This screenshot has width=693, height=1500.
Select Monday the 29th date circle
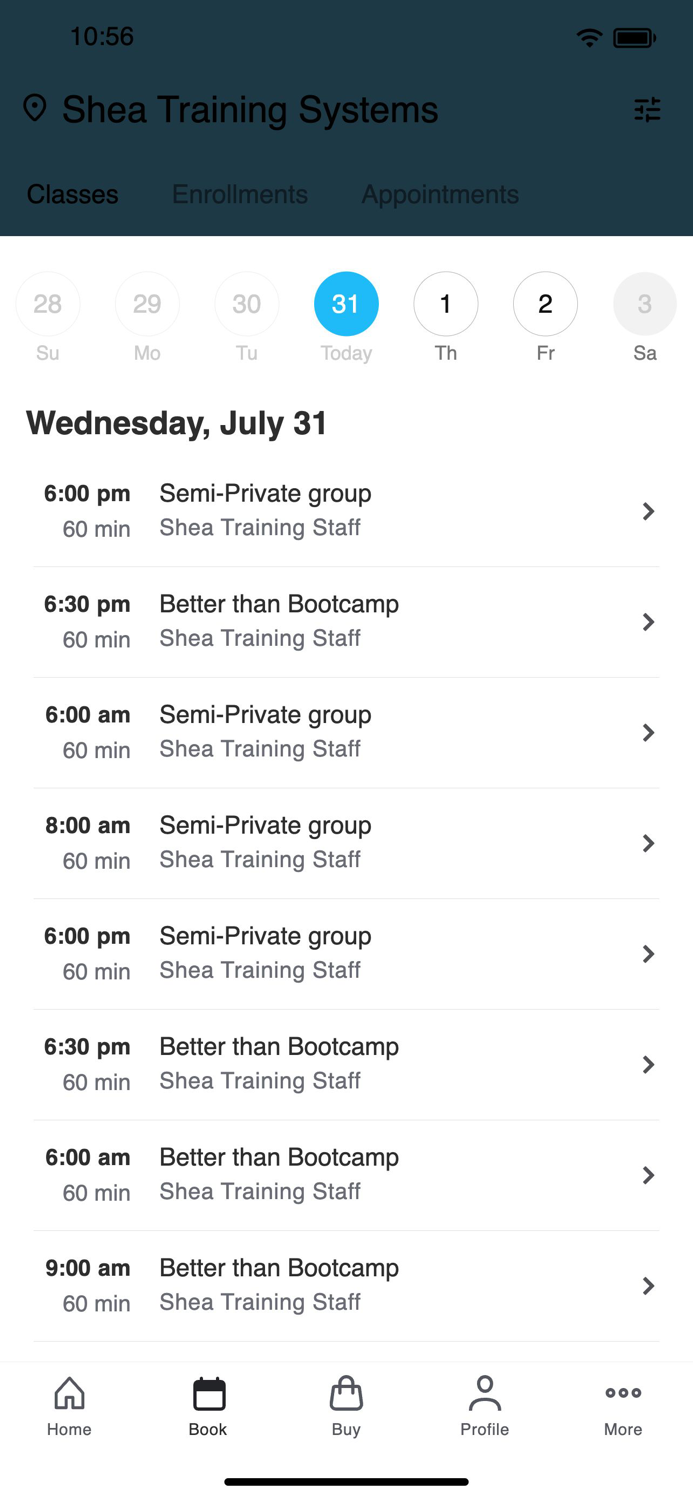[147, 303]
